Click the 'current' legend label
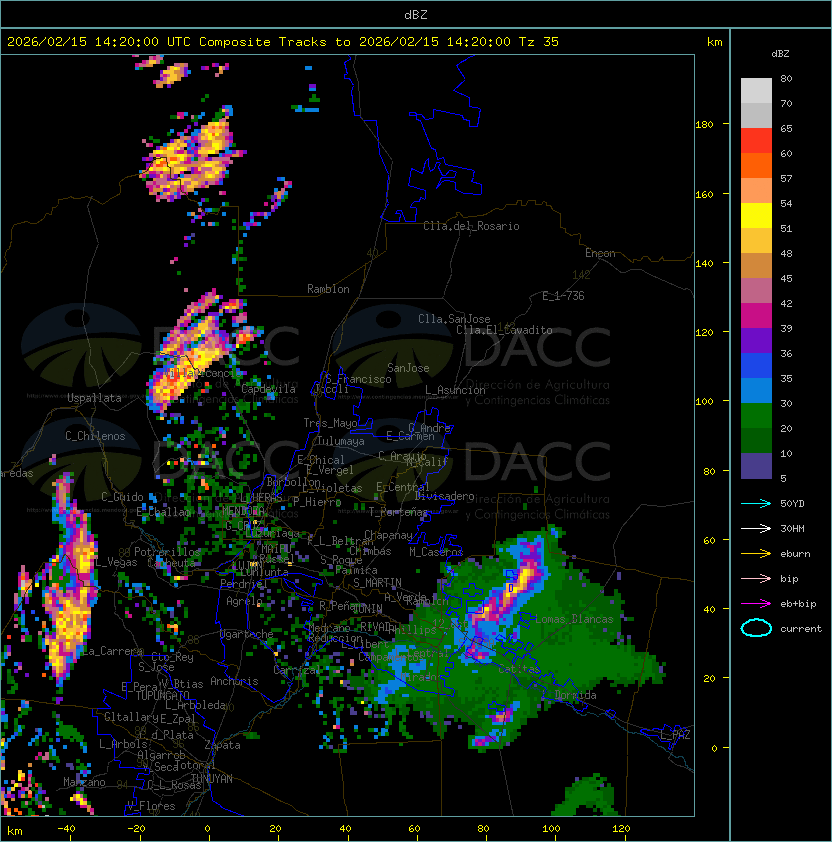This screenshot has height=842, width=832. tap(801, 629)
